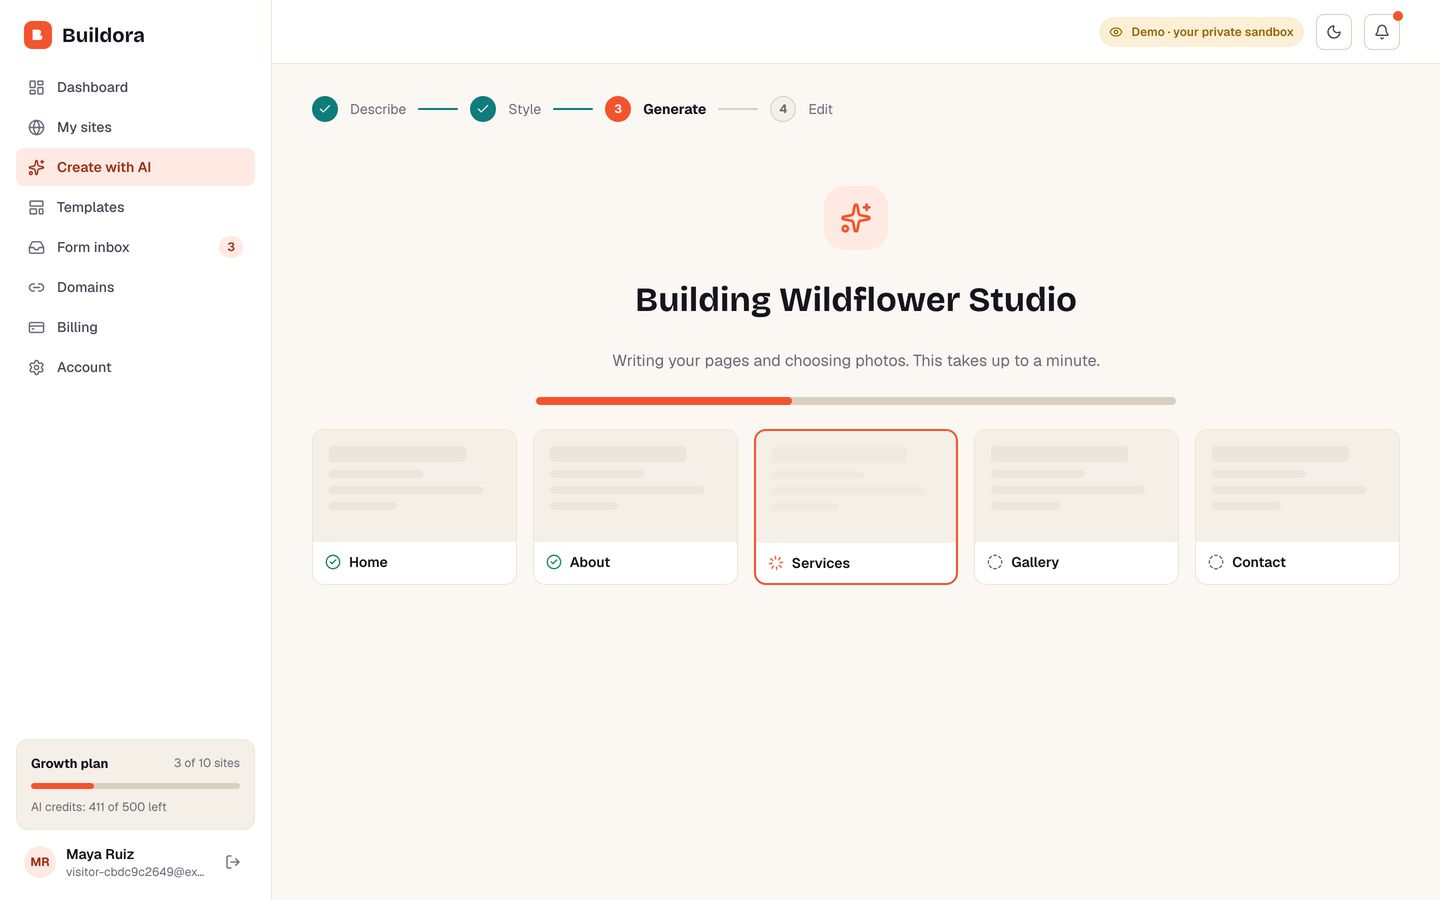Viewport: 1440px width, 900px height.
Task: Click the site generation progress bar
Action: pos(856,401)
